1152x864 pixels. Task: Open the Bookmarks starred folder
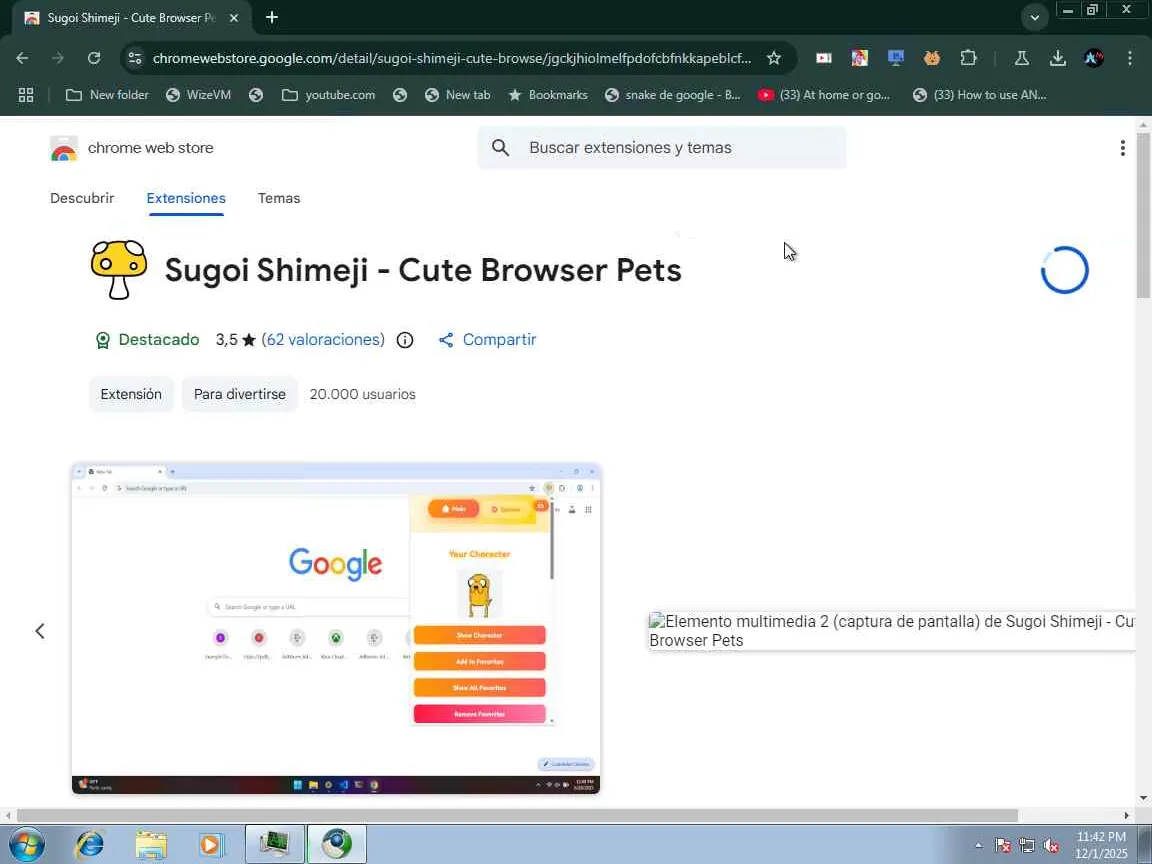548,95
